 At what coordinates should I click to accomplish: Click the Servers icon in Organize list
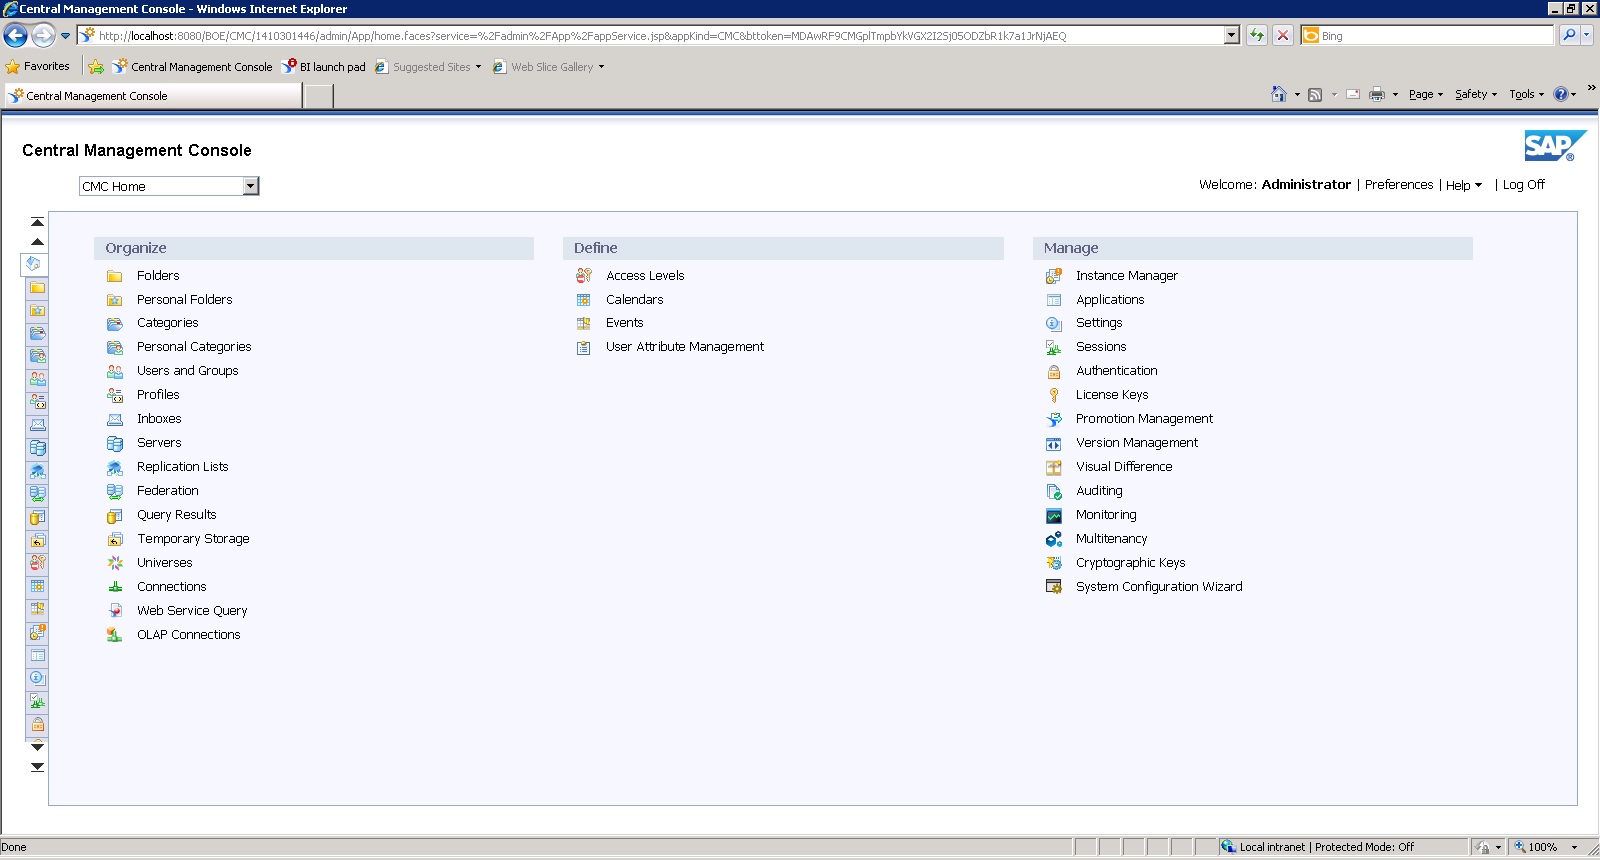115,443
